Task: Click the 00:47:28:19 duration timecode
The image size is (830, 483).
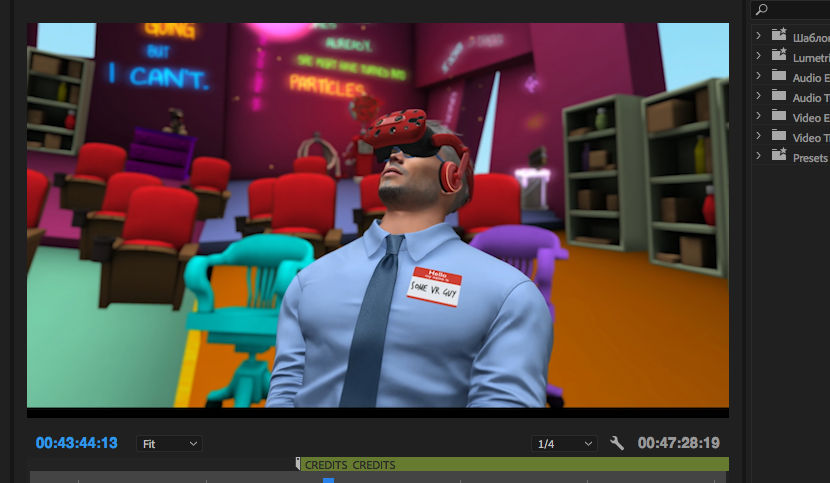Action: coord(679,443)
